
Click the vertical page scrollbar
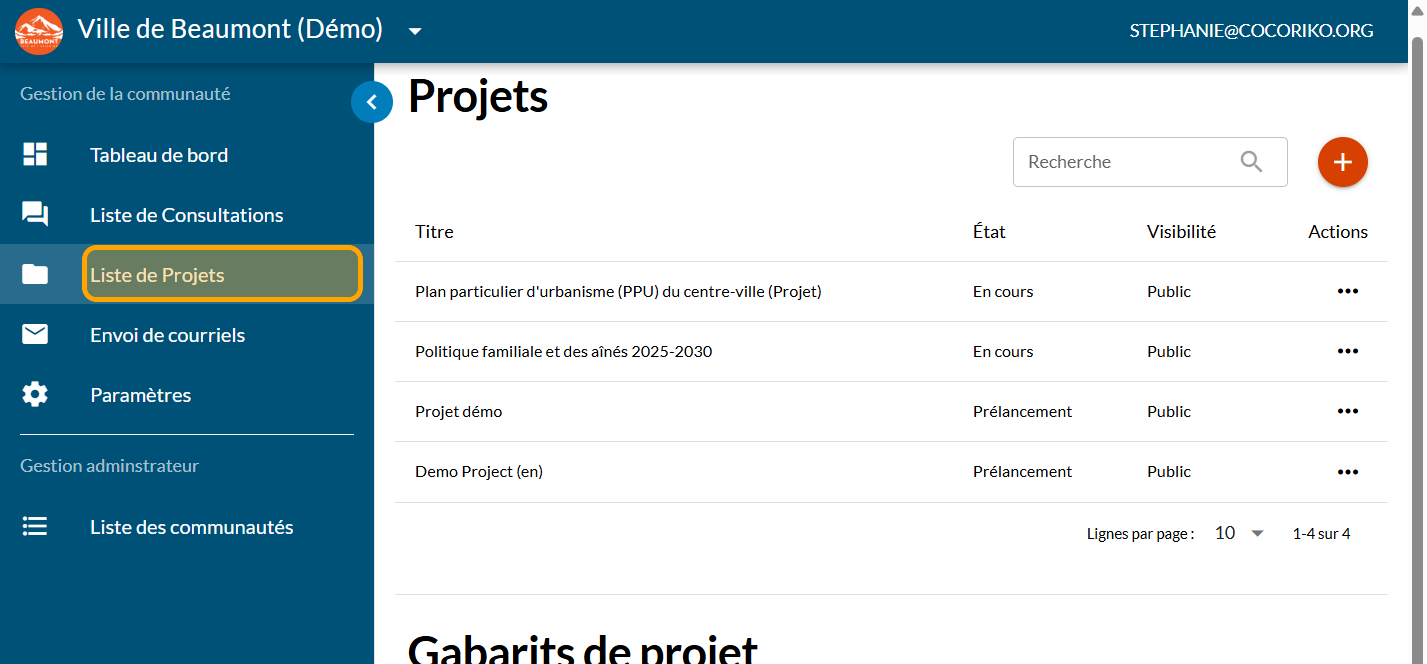click(x=1416, y=300)
